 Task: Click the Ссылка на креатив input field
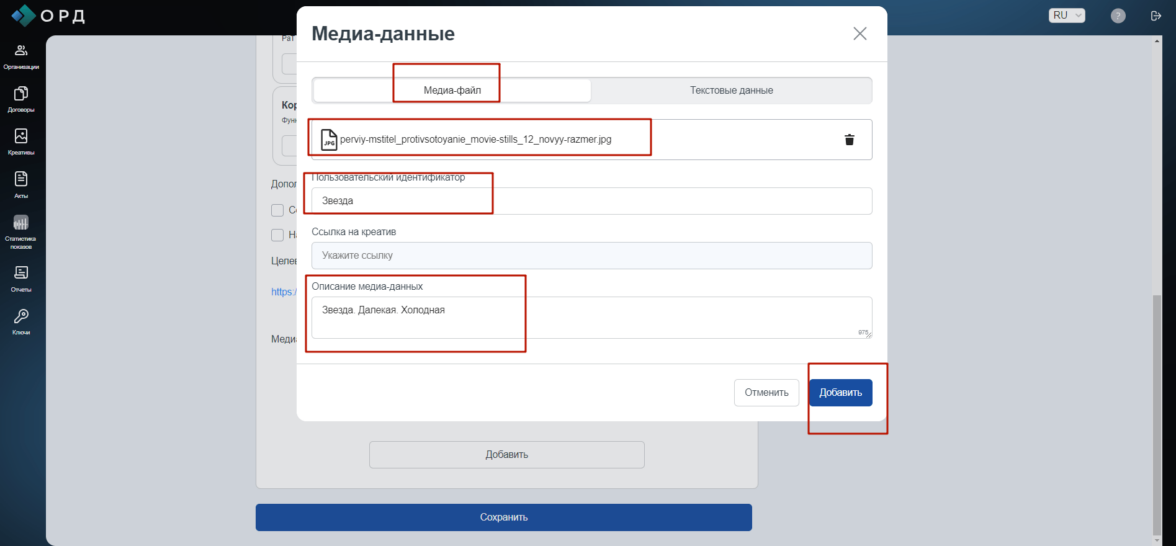coord(592,256)
